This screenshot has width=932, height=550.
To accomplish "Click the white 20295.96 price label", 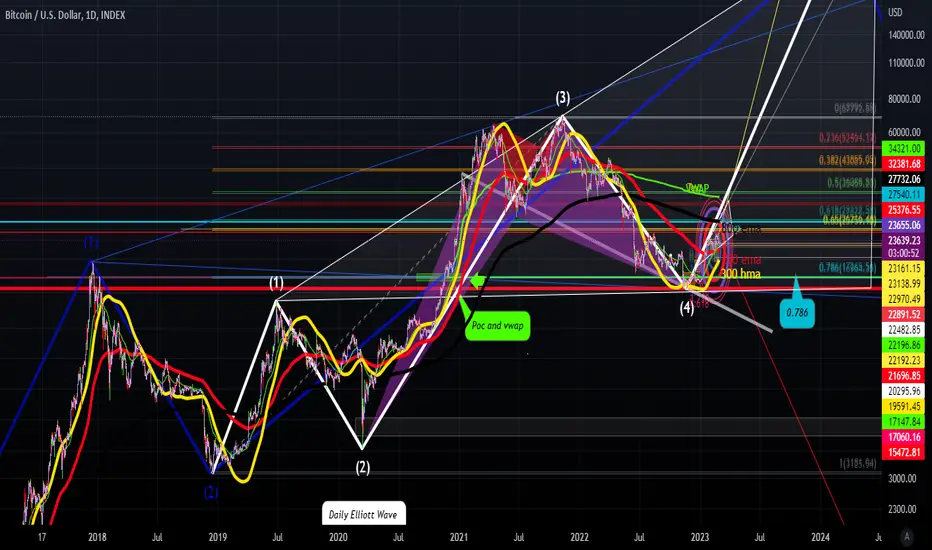I will tap(903, 391).
